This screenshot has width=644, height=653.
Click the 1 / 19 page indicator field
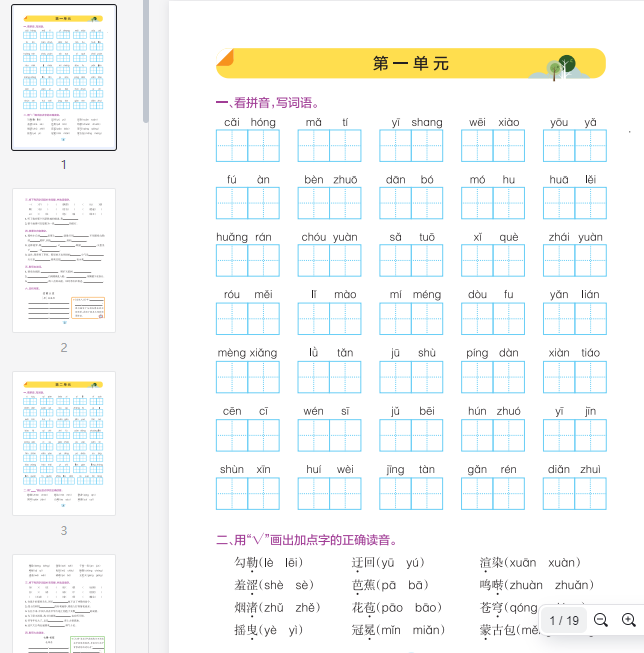pos(564,621)
